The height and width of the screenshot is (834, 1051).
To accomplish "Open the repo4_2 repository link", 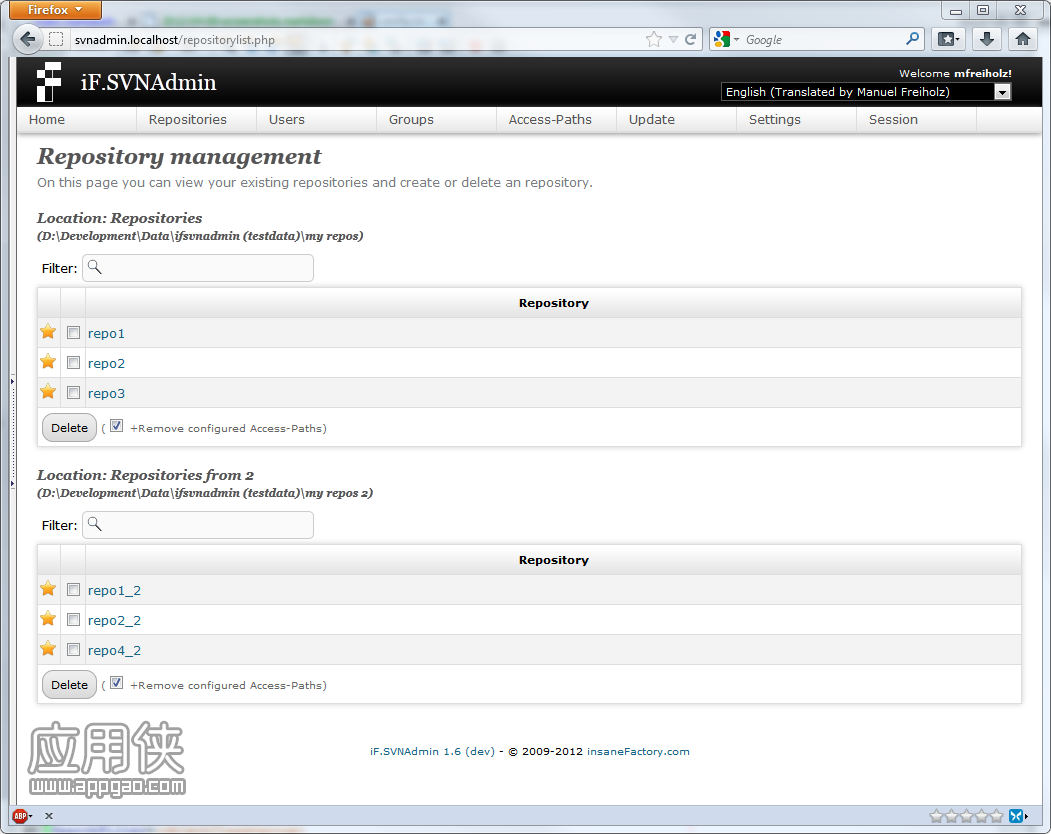I will click(x=114, y=650).
